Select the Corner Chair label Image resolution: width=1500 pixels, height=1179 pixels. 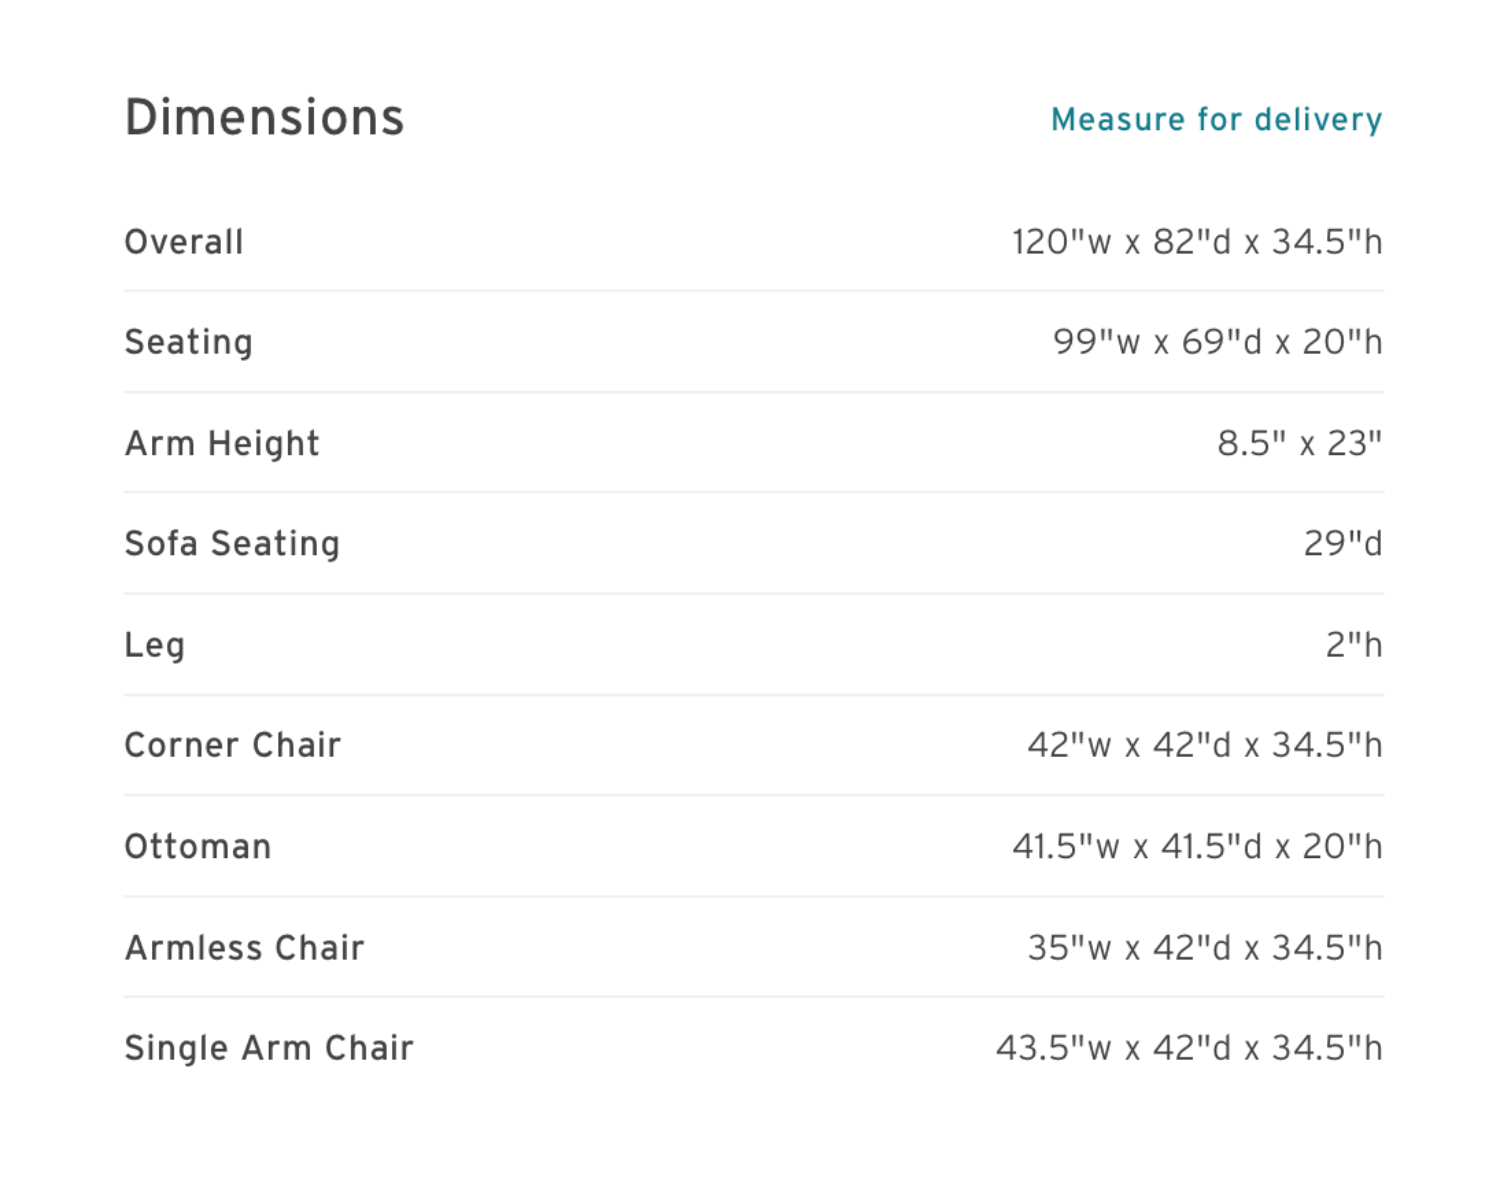233,745
